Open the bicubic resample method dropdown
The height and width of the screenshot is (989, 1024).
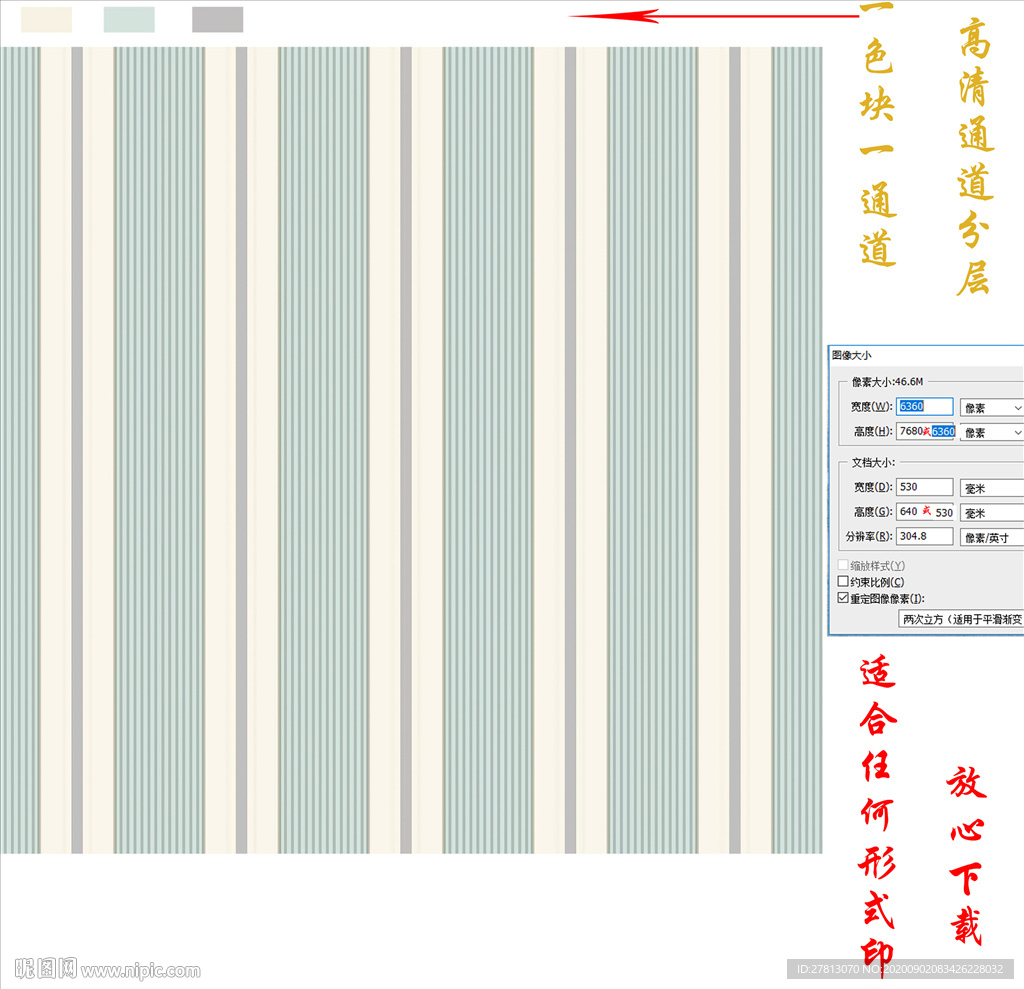coord(961,619)
